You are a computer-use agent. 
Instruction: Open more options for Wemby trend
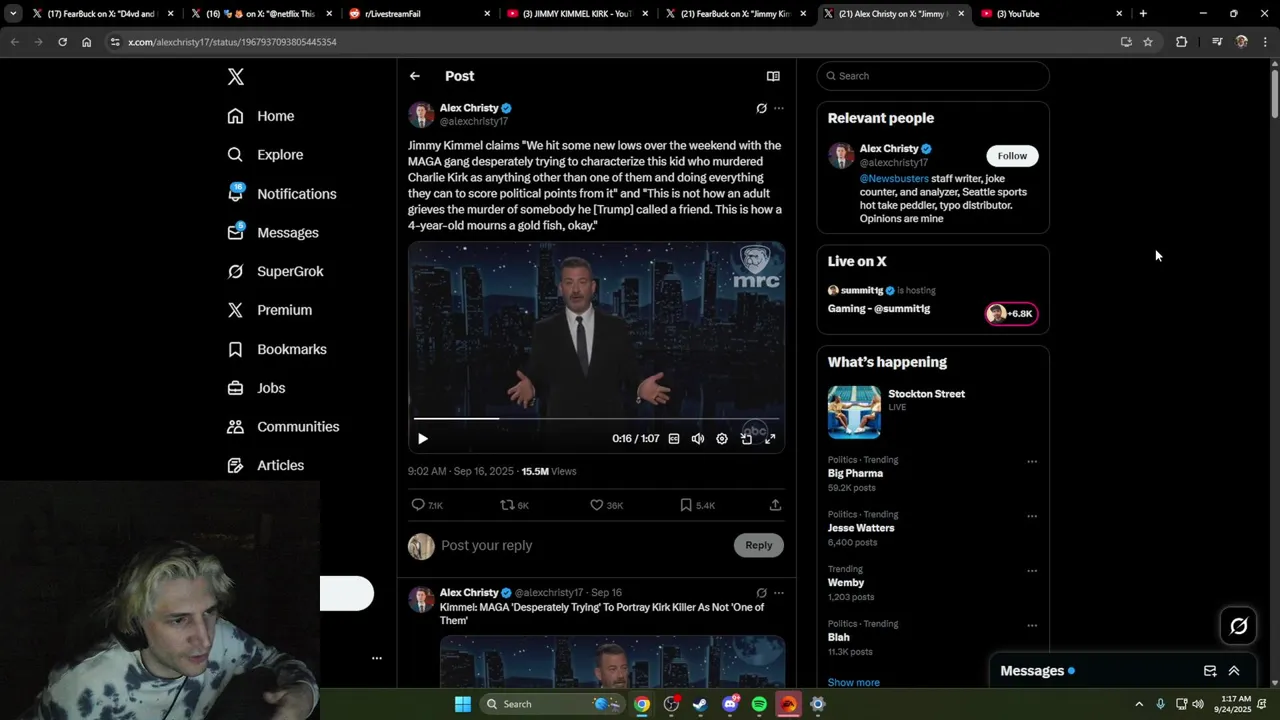(x=1032, y=571)
